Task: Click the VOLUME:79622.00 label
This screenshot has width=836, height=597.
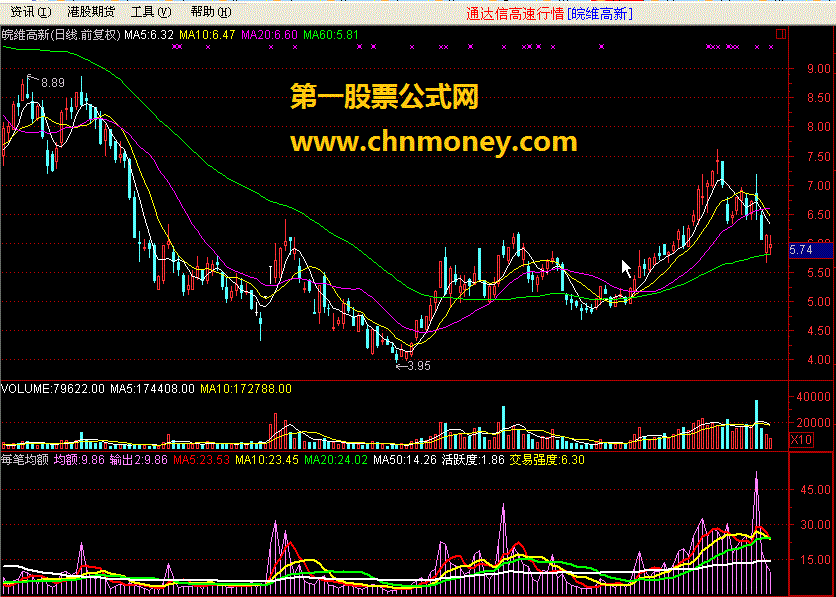Action: coord(53,389)
